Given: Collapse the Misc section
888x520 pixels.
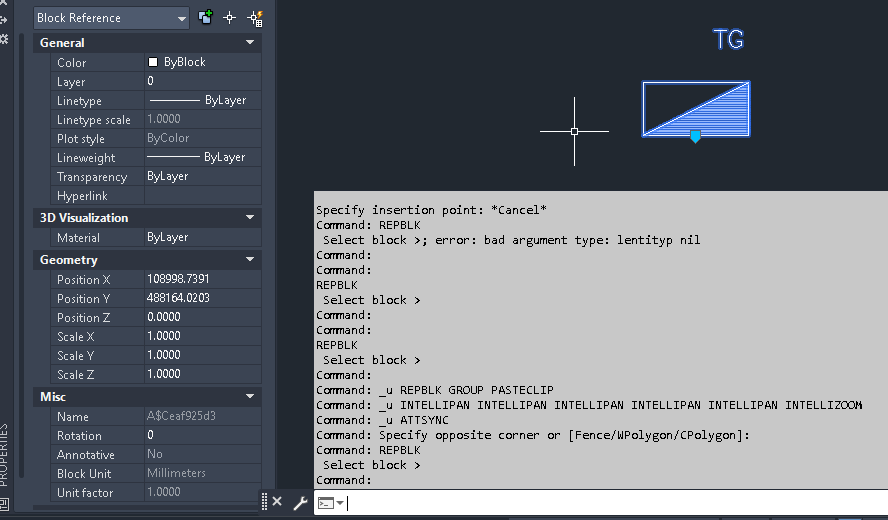Looking at the screenshot, I should 250,397.
